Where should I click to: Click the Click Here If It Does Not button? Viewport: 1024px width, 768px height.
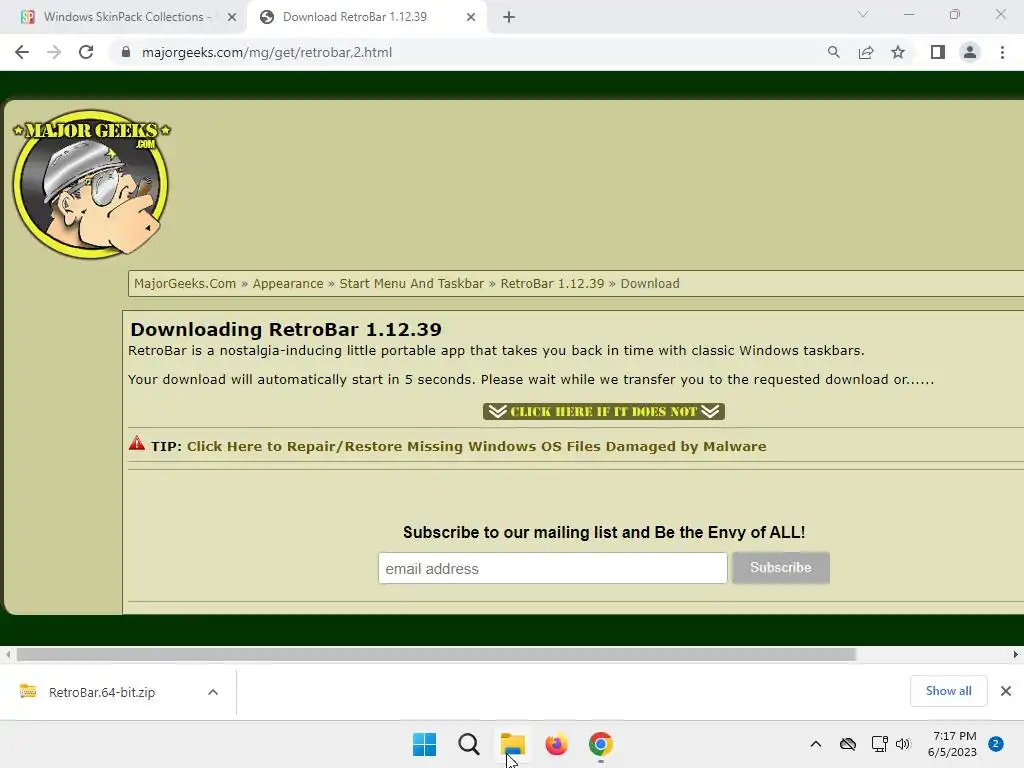click(x=604, y=411)
